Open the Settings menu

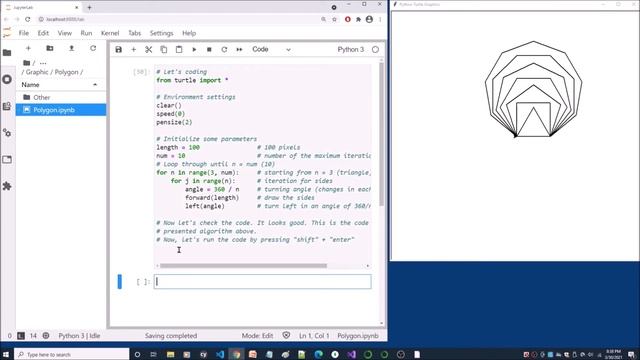coord(161,33)
